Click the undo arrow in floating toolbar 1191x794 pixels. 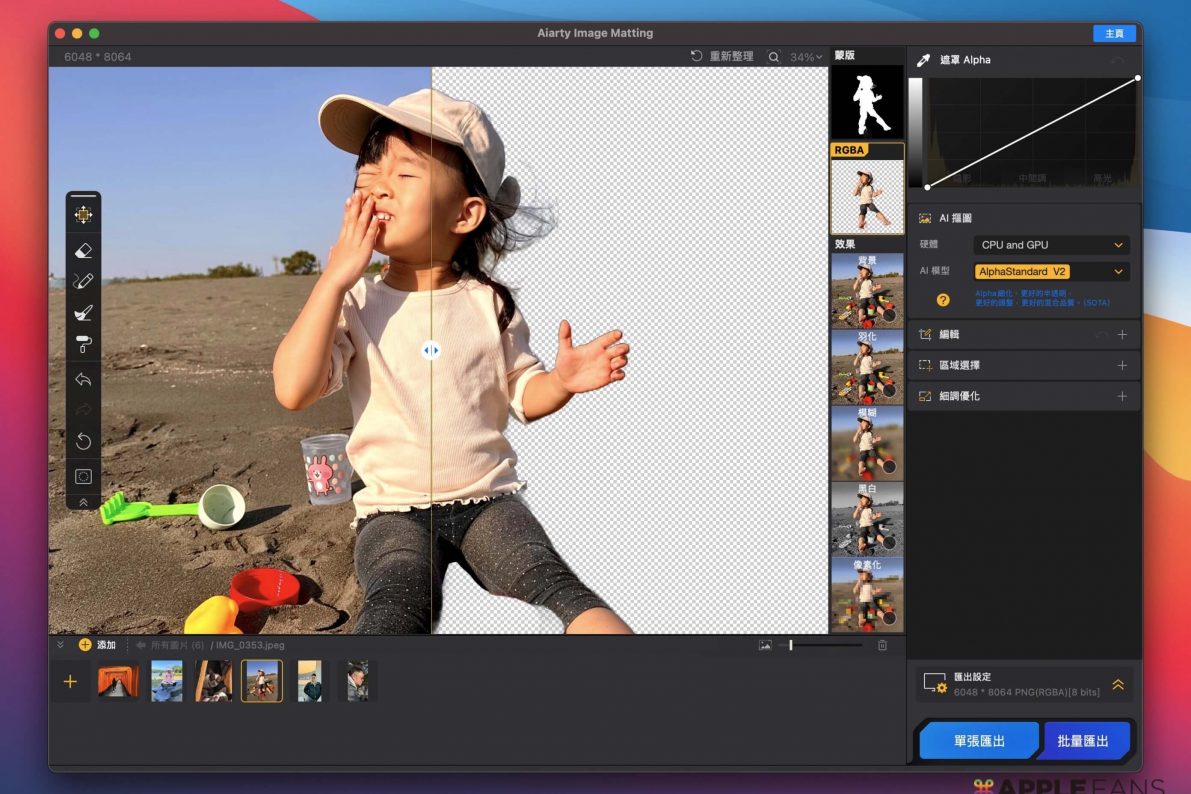pyautogui.click(x=83, y=379)
